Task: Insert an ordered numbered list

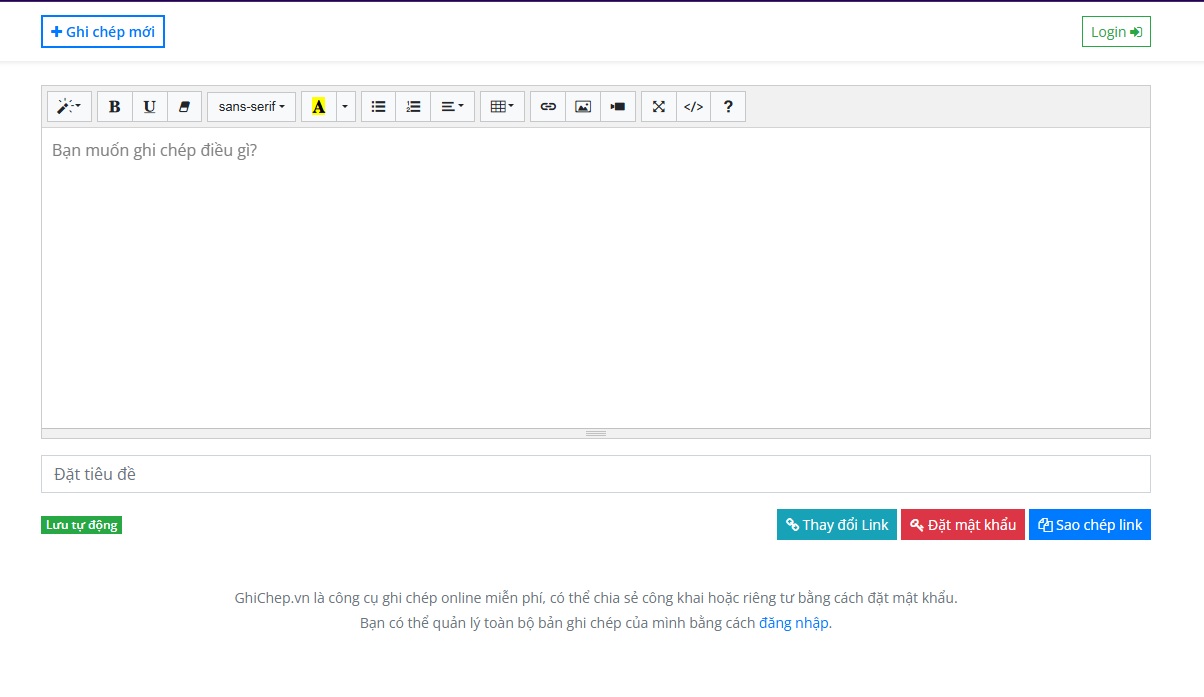Action: (414, 107)
